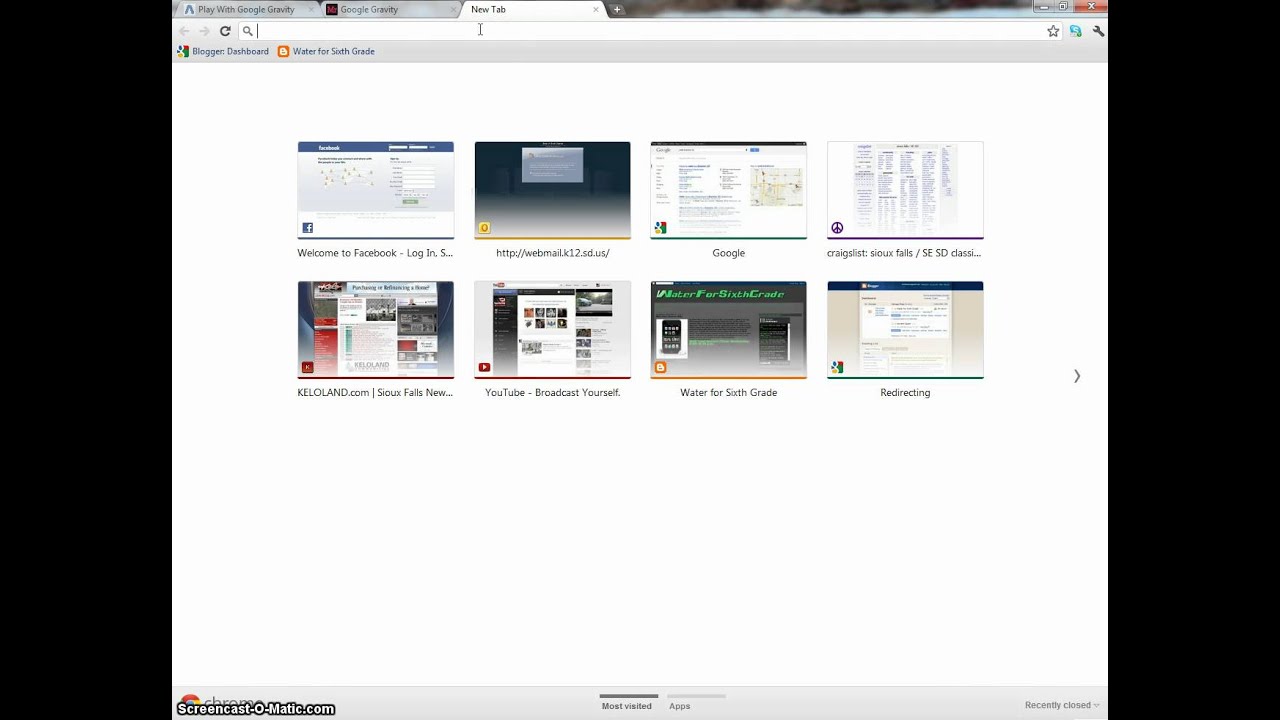This screenshot has height=720, width=1280.
Task: Bookmark this page with the star icon
Action: coord(1053,31)
